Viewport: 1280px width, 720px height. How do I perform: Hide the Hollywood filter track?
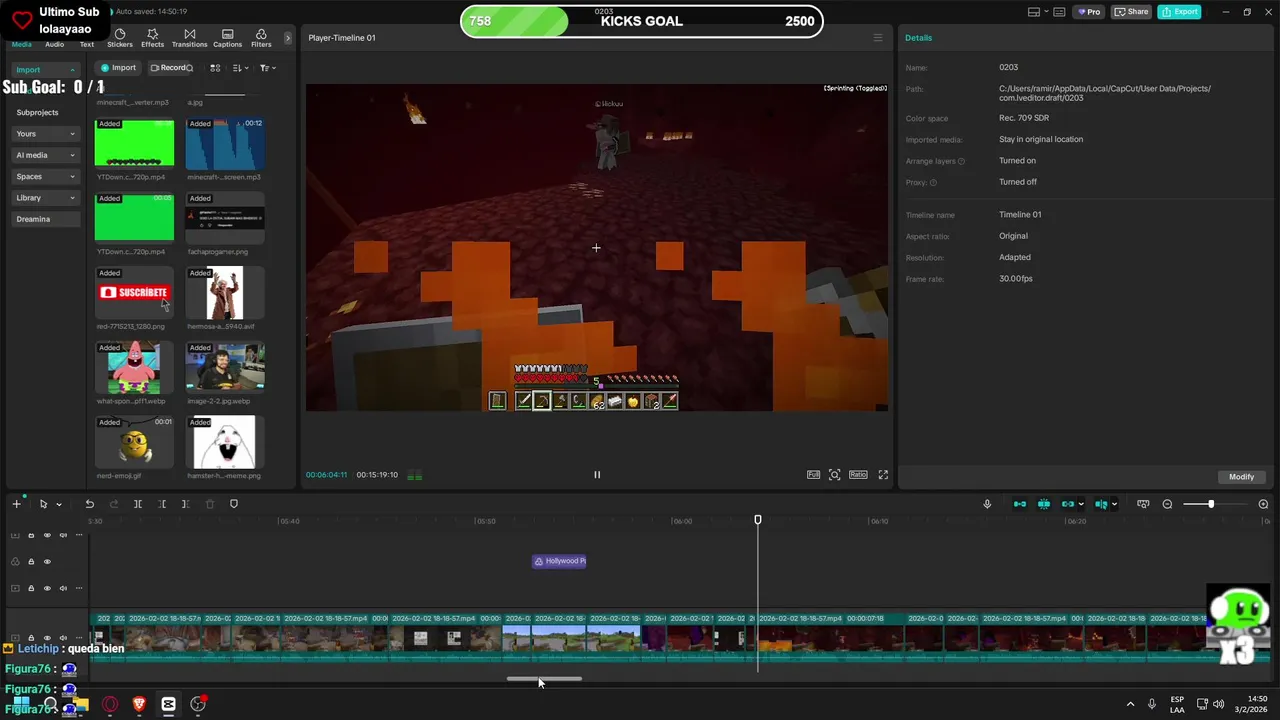[x=47, y=562]
